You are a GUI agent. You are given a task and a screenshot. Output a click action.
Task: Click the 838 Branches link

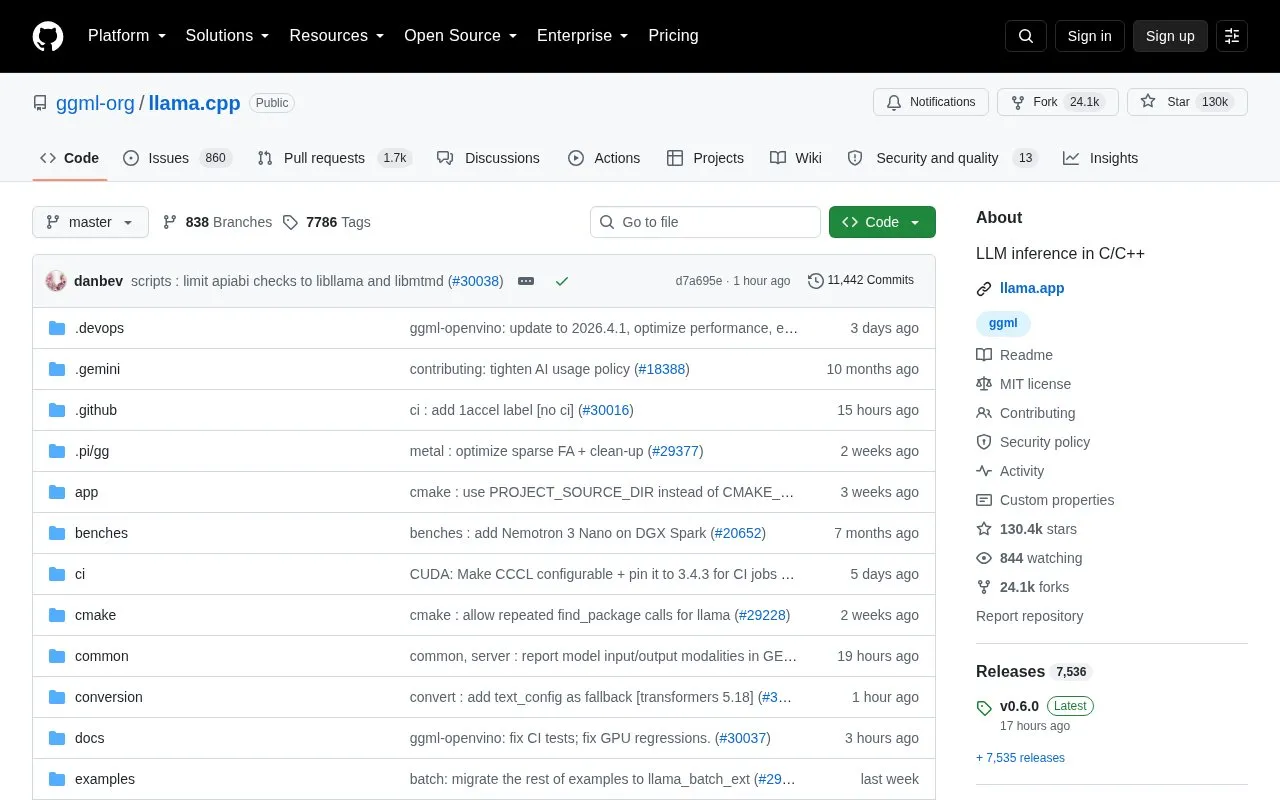[217, 222]
